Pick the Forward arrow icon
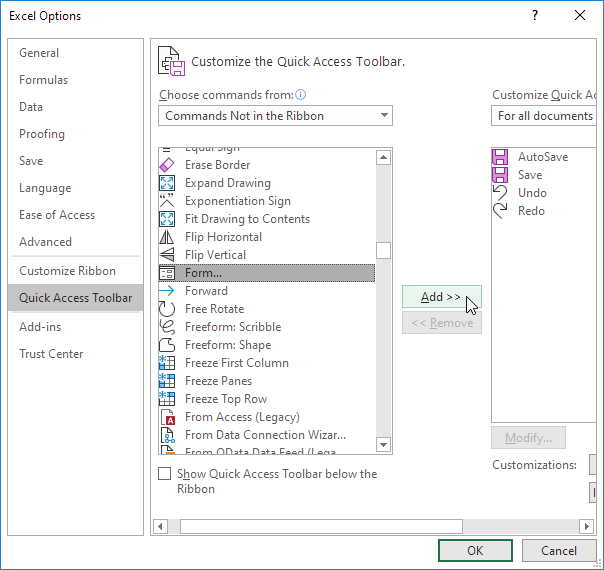604x570 pixels. pyautogui.click(x=167, y=291)
